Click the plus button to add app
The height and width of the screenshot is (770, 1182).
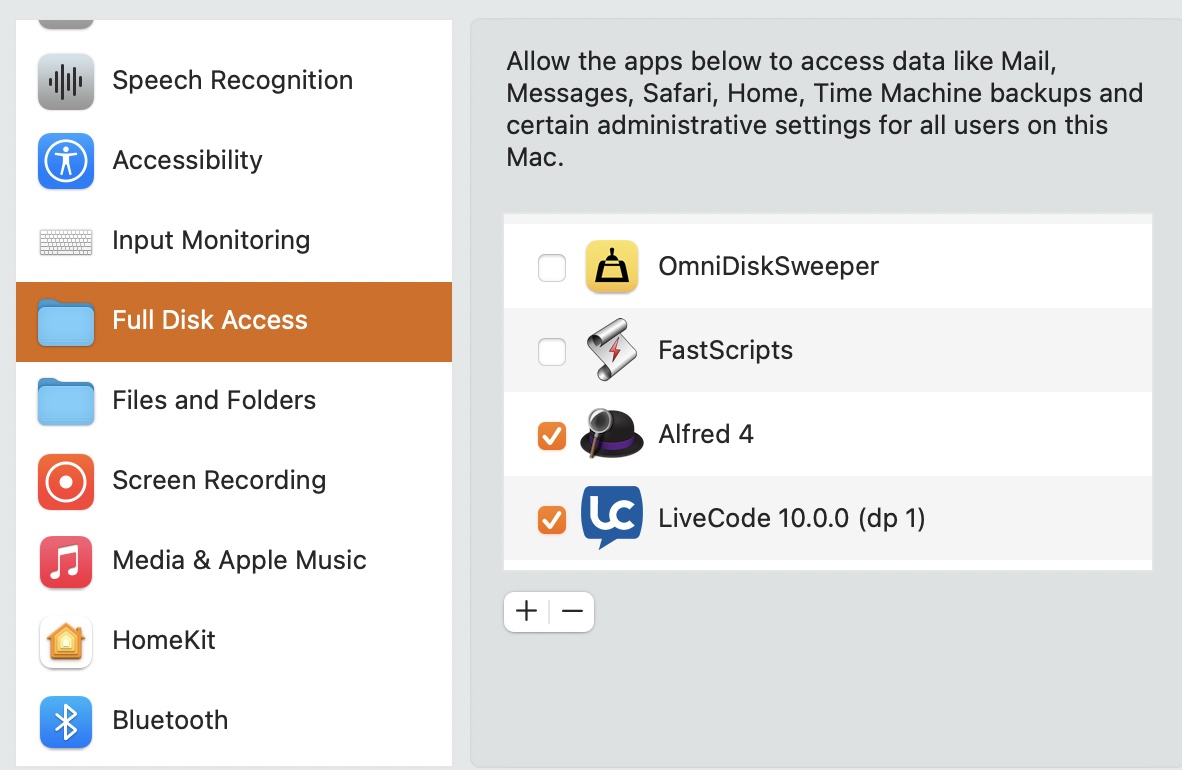click(x=527, y=611)
